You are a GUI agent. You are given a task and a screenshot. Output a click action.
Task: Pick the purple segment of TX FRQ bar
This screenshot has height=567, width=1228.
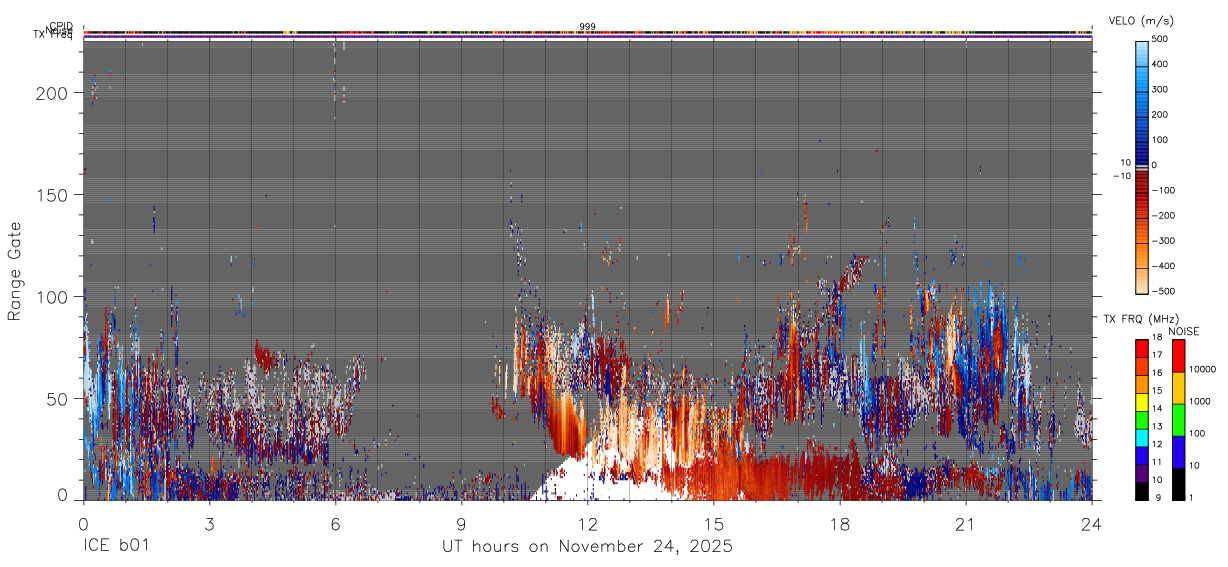coord(1142,473)
